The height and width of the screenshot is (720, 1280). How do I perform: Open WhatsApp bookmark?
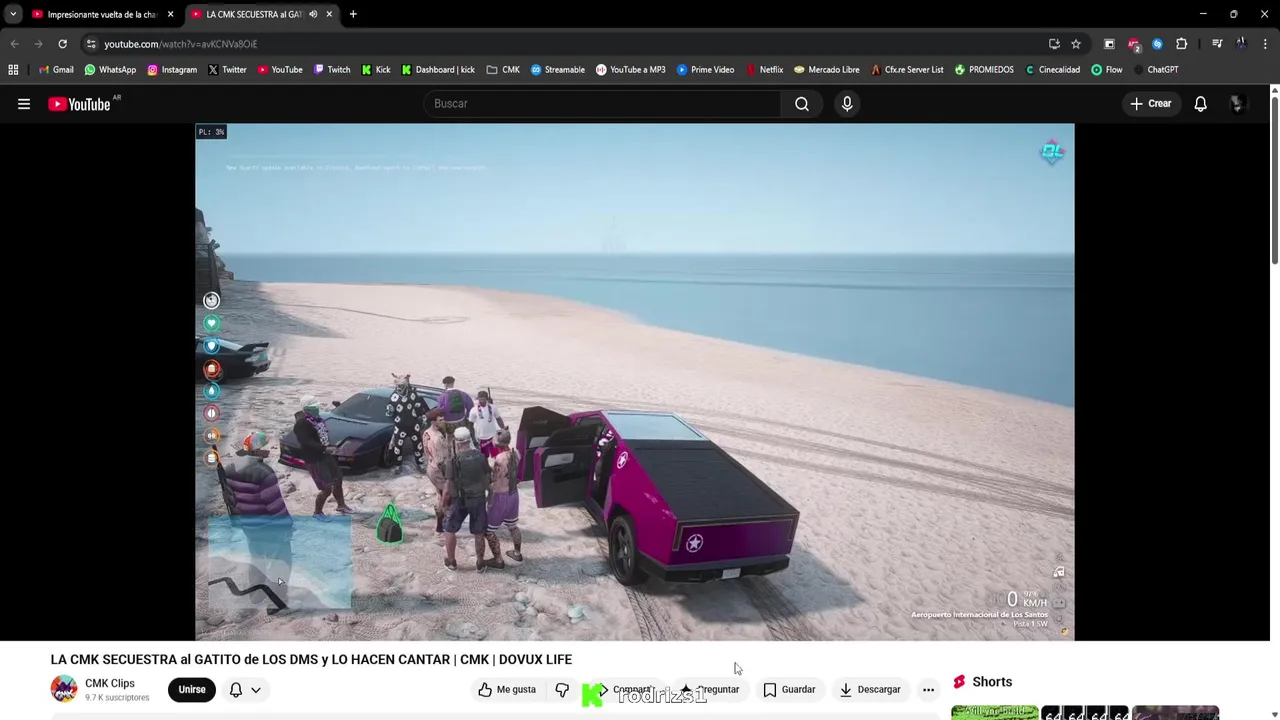[x=110, y=70]
